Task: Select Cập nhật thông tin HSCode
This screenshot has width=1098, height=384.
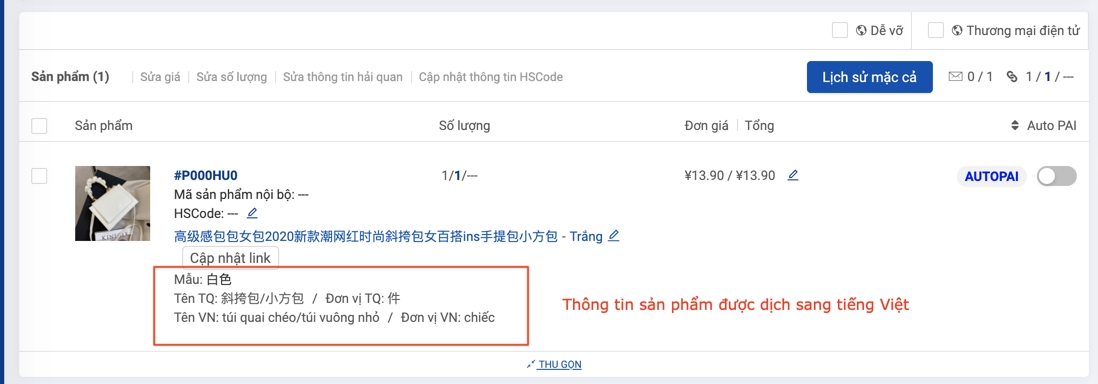Action: (491, 77)
